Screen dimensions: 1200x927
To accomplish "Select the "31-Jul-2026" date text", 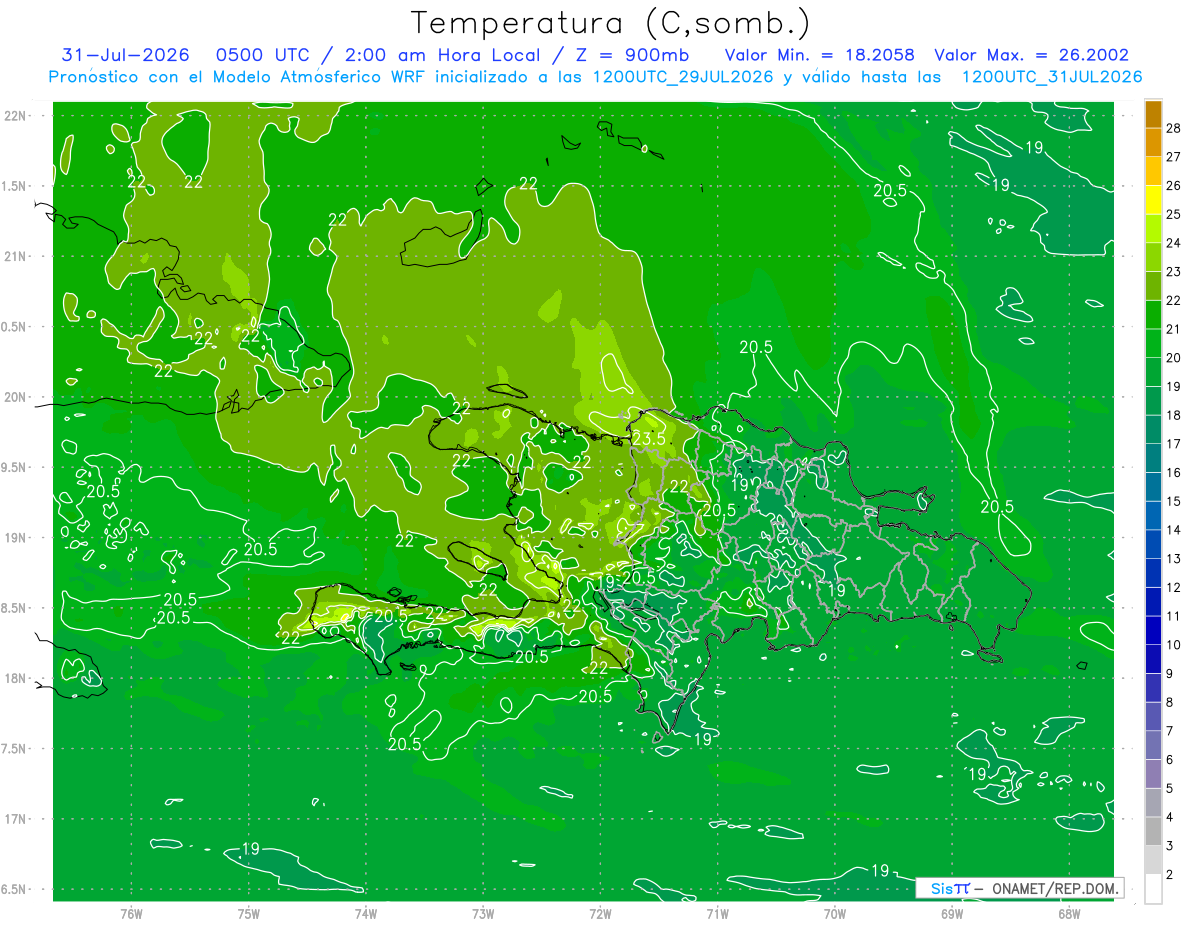I will coord(126,55).
